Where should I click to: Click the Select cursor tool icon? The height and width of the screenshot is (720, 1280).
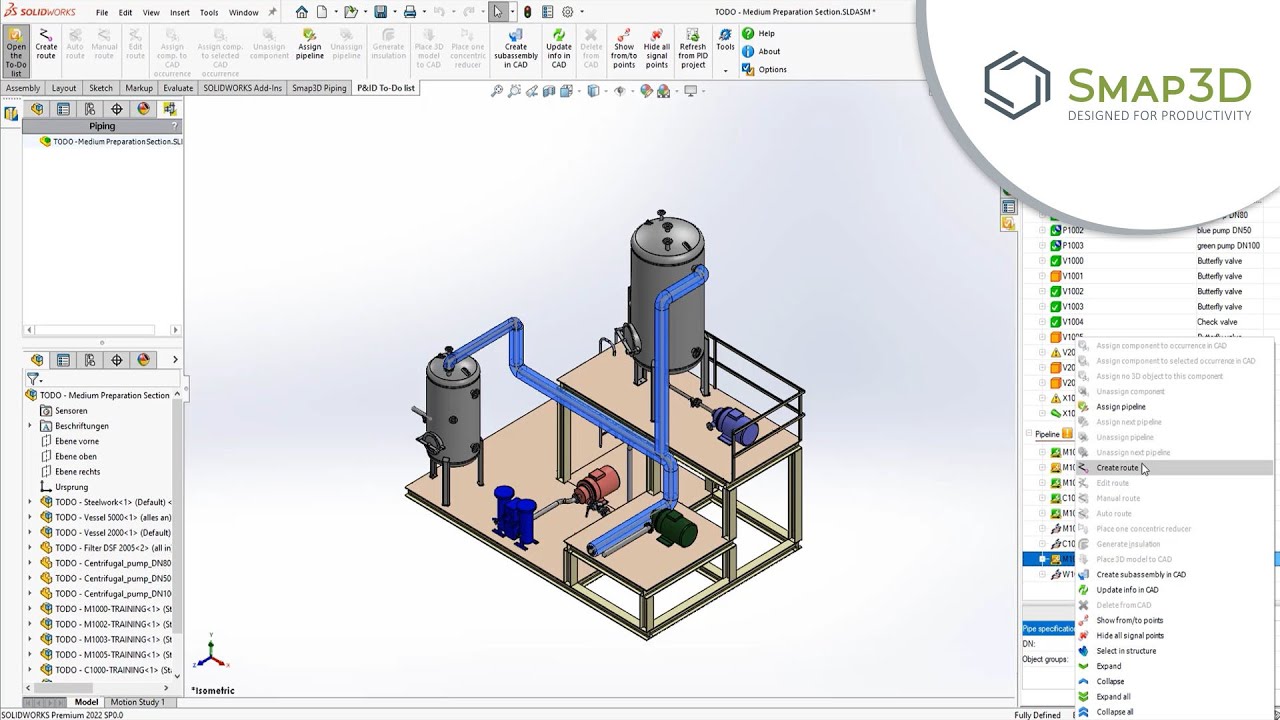[498, 12]
